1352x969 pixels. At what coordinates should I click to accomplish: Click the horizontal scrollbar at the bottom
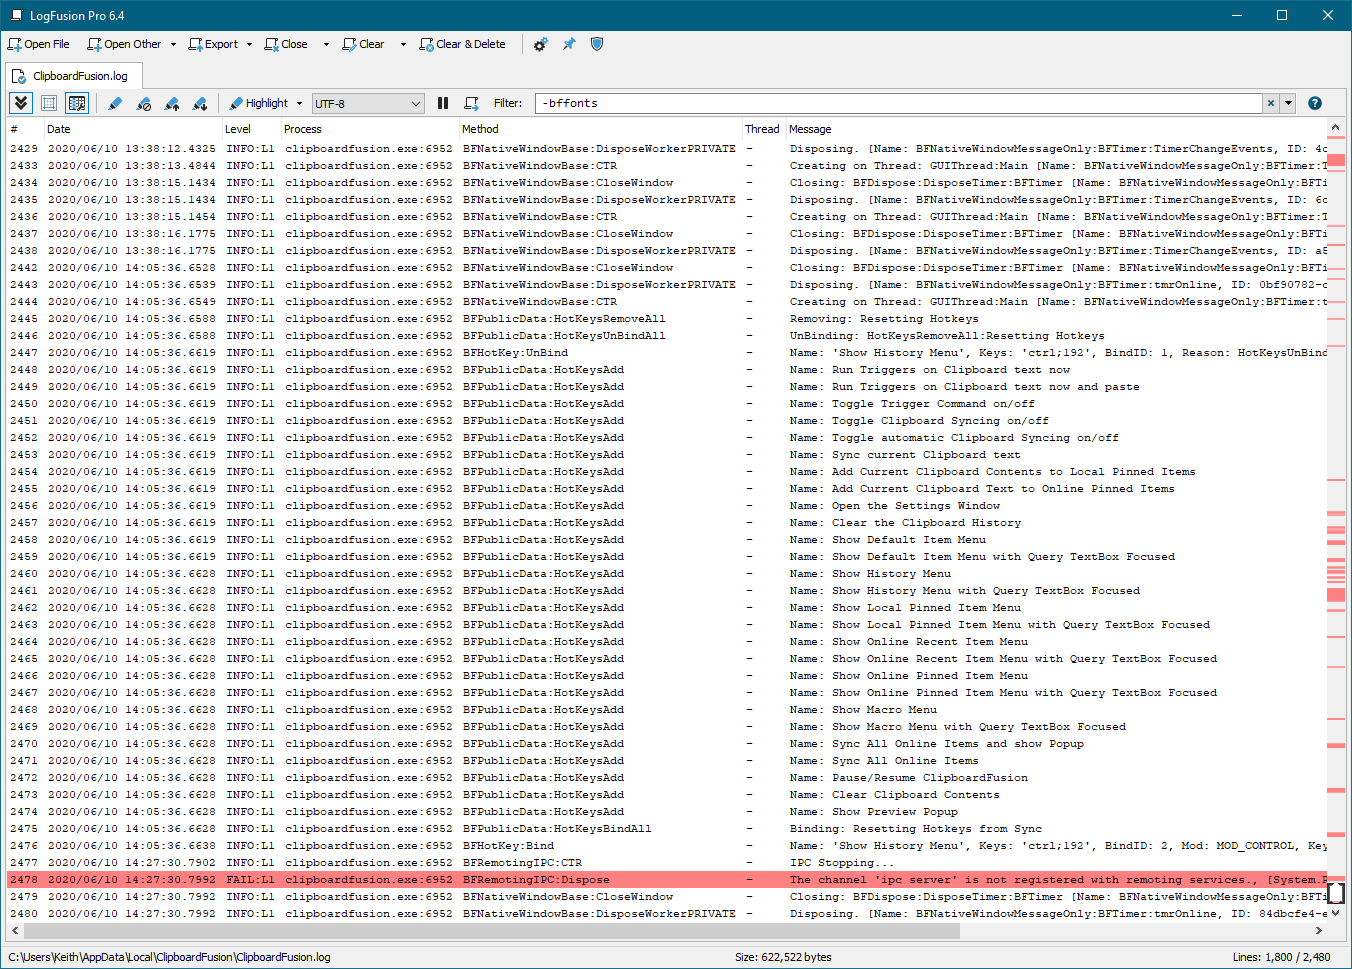point(500,931)
